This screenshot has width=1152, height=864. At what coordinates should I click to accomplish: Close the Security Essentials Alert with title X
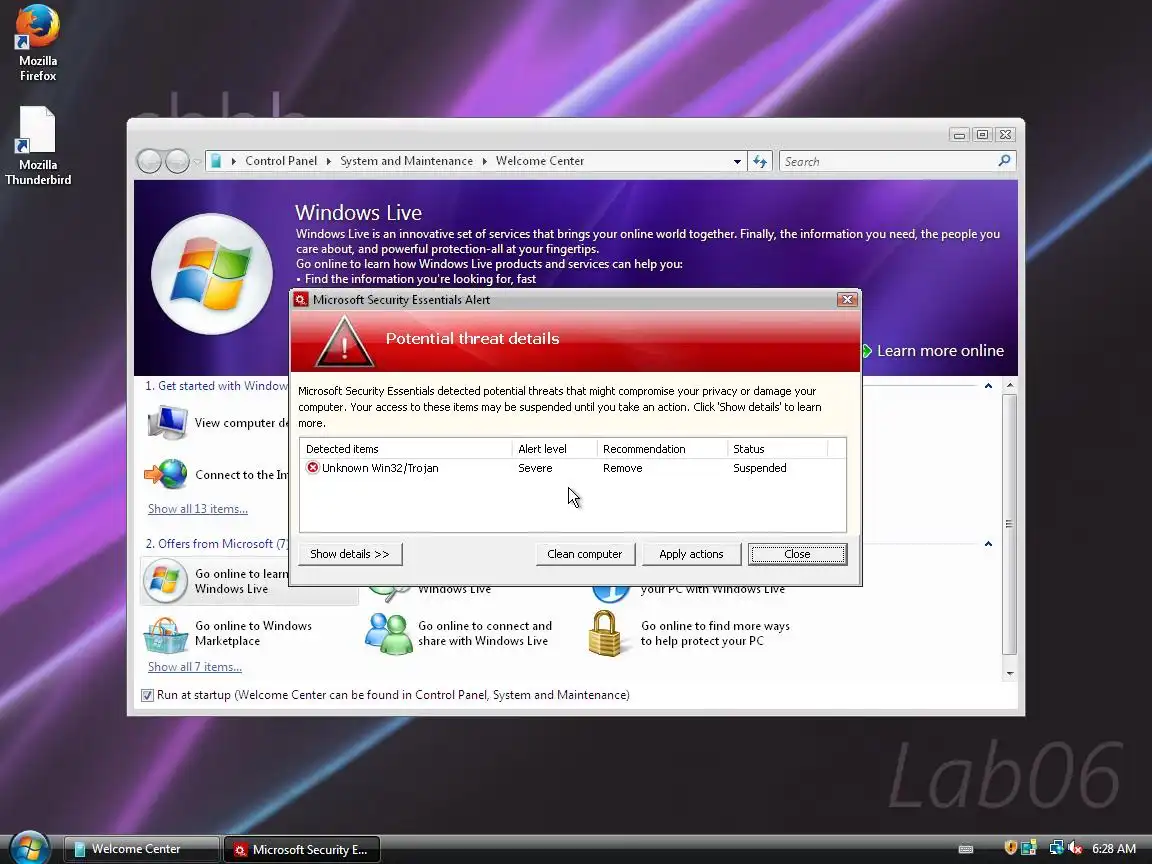(x=847, y=299)
